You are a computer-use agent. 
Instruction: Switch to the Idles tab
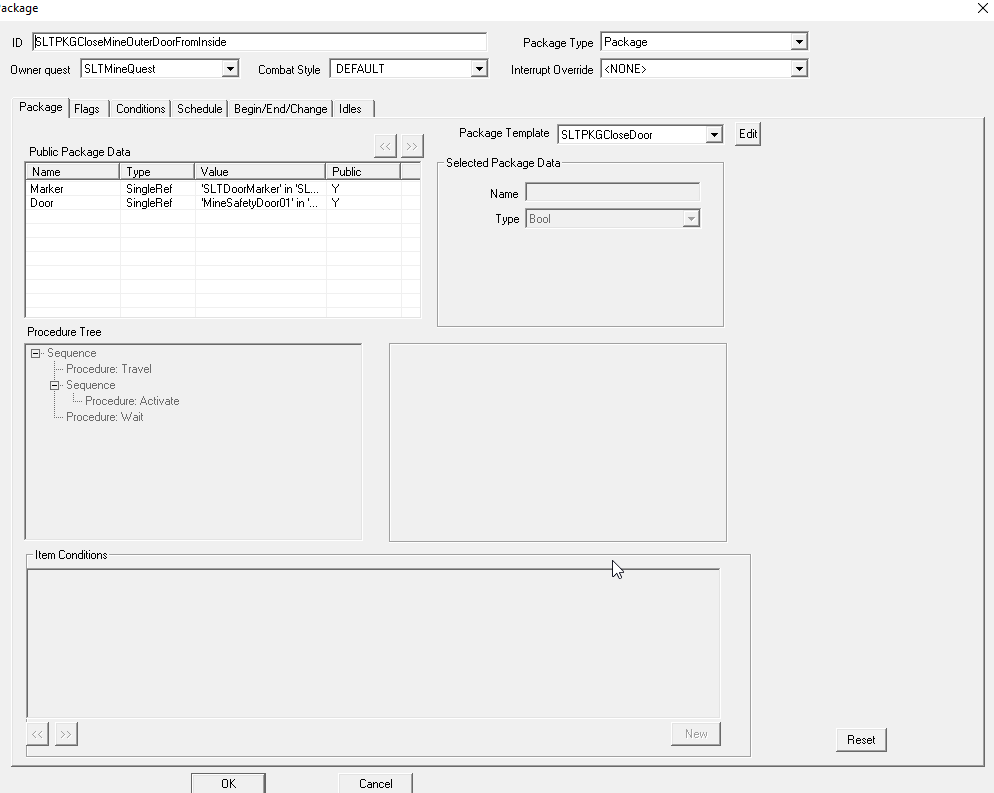click(350, 109)
